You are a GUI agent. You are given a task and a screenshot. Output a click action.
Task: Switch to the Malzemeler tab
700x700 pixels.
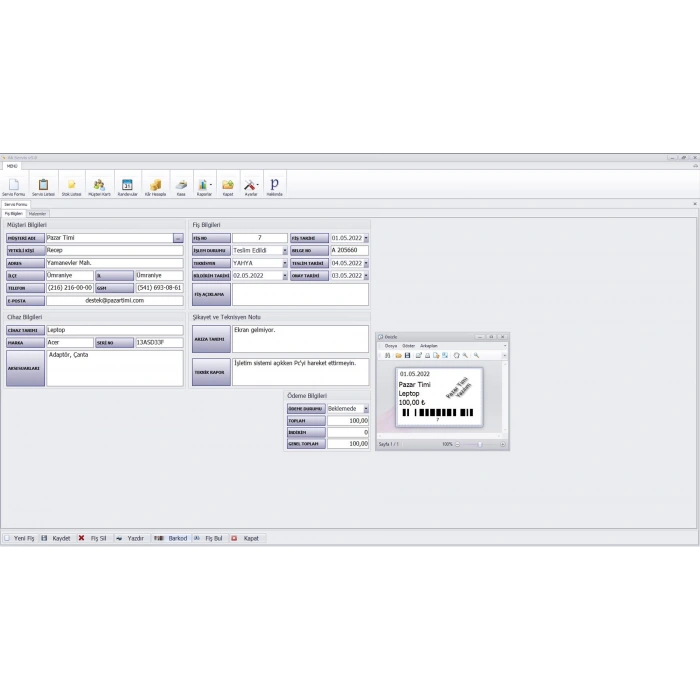[38, 213]
